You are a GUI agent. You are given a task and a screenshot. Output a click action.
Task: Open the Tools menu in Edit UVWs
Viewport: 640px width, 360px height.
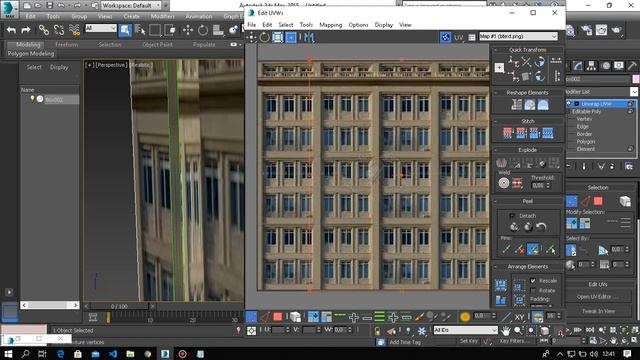point(306,25)
